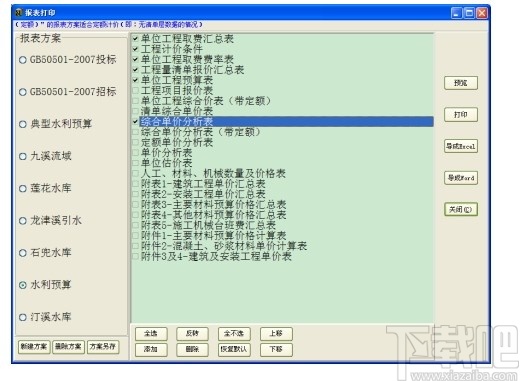The height and width of the screenshot is (381, 521).
Task: Click the 全选 select-all button
Action: (151, 333)
